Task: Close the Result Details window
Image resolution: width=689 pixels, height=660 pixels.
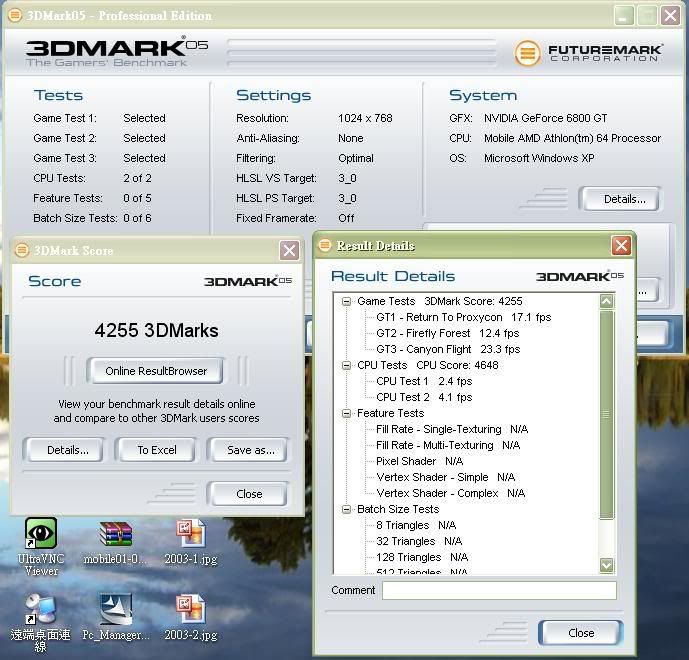Action: 621,245
